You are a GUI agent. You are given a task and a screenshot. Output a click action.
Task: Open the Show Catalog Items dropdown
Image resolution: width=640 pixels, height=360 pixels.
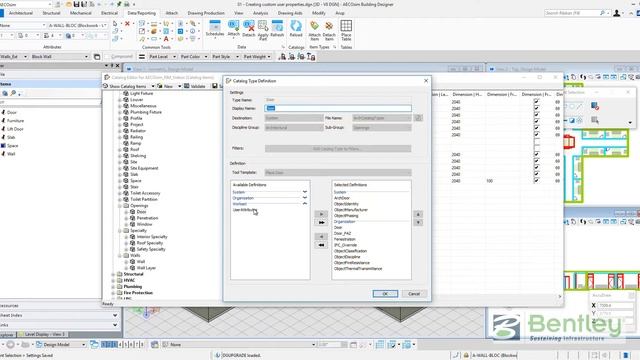pyautogui.click(x=153, y=86)
